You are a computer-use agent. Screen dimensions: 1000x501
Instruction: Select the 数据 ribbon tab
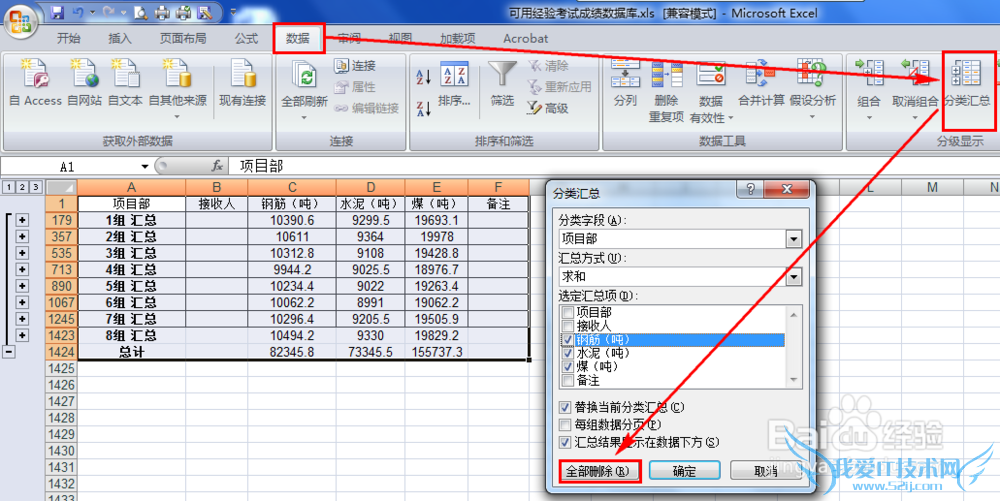pyautogui.click(x=298, y=38)
